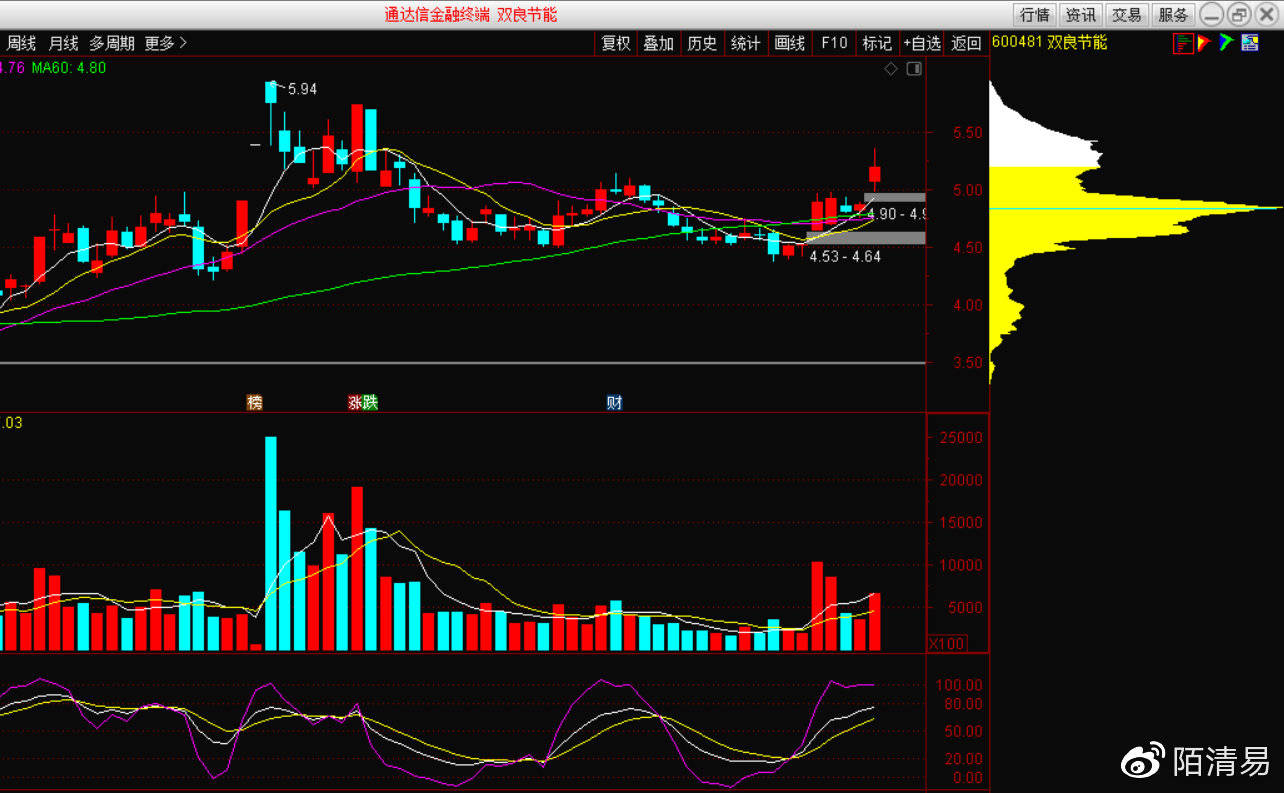Close the 通达信 terminal window
The width and height of the screenshot is (1284, 793).
(1266, 15)
